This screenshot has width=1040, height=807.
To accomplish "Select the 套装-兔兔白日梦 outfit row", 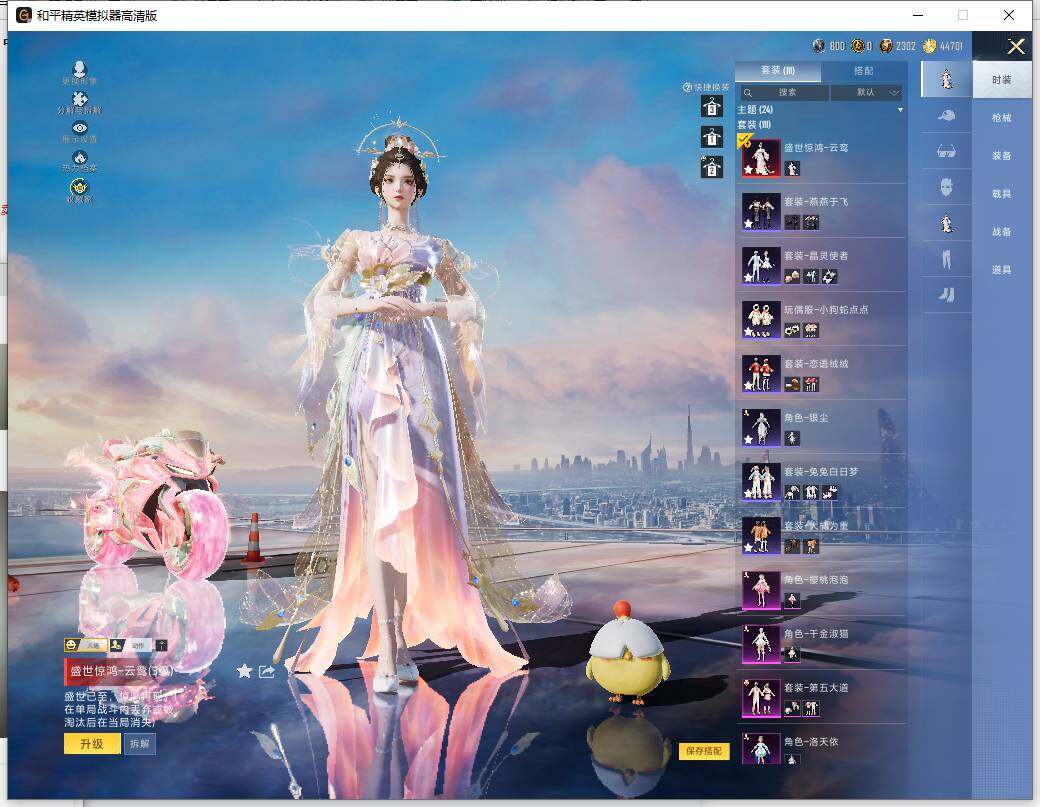I will coord(822,481).
